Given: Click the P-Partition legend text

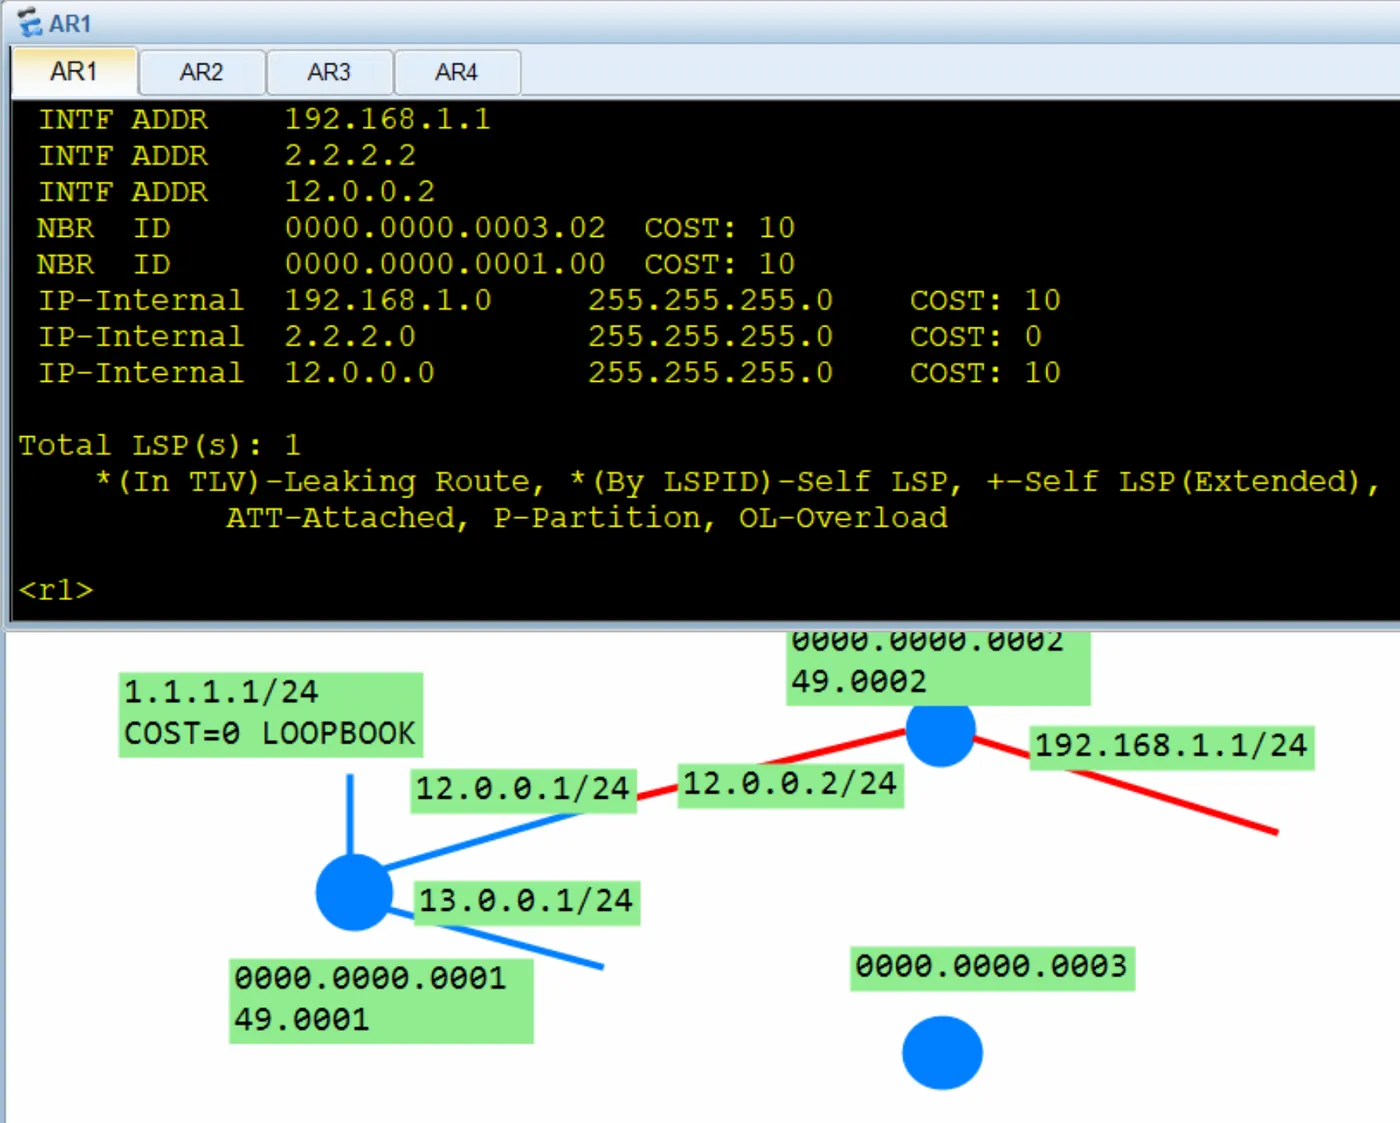Looking at the screenshot, I should click(x=600, y=518).
